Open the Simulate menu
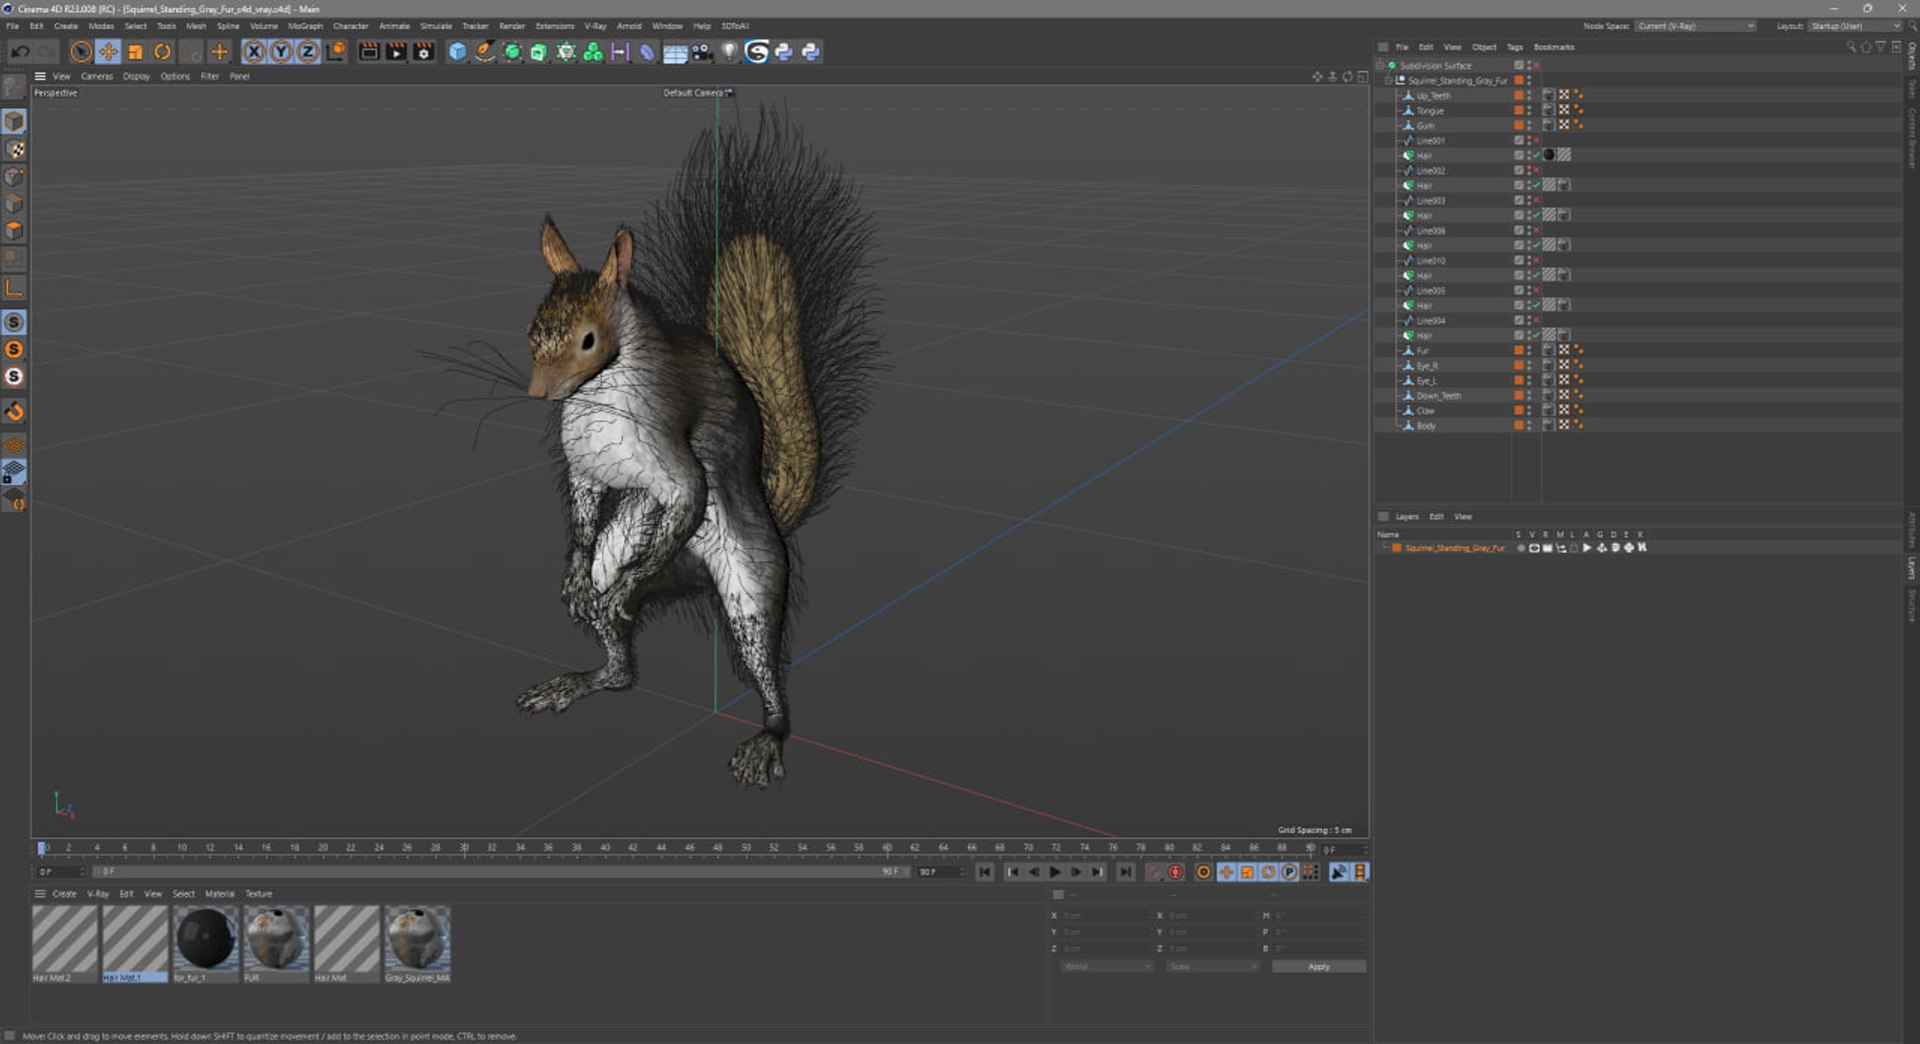 point(435,26)
